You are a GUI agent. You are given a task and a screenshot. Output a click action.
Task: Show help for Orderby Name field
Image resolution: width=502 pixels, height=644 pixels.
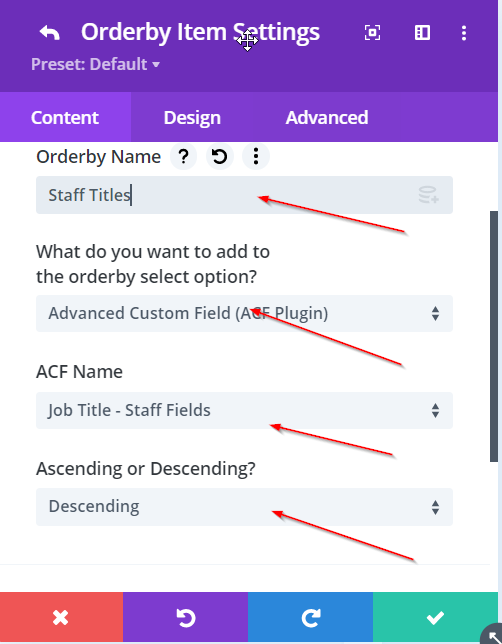(x=184, y=156)
